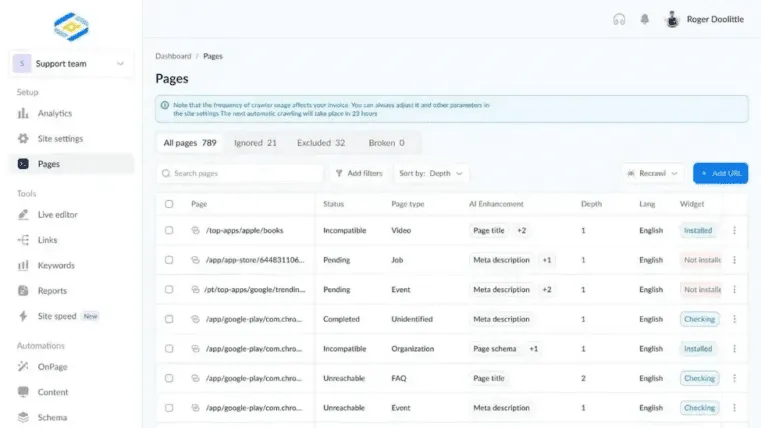The width and height of the screenshot is (761, 428).
Task: Open the Links tool
Action: point(48,240)
